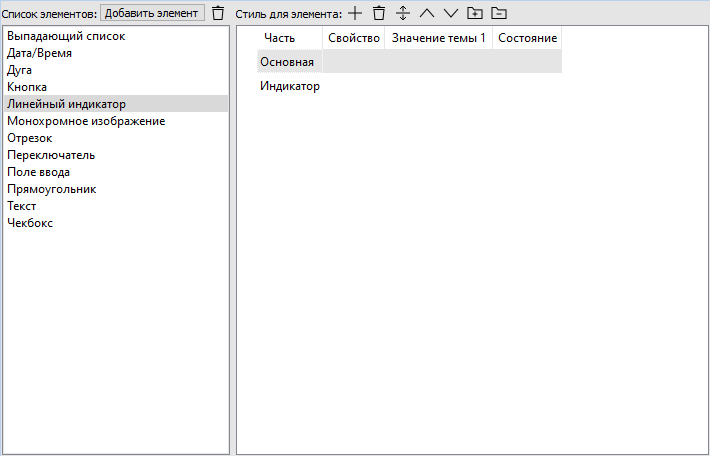Choose Поле ввода from the element list
This screenshot has width=710, height=456.
38,172
